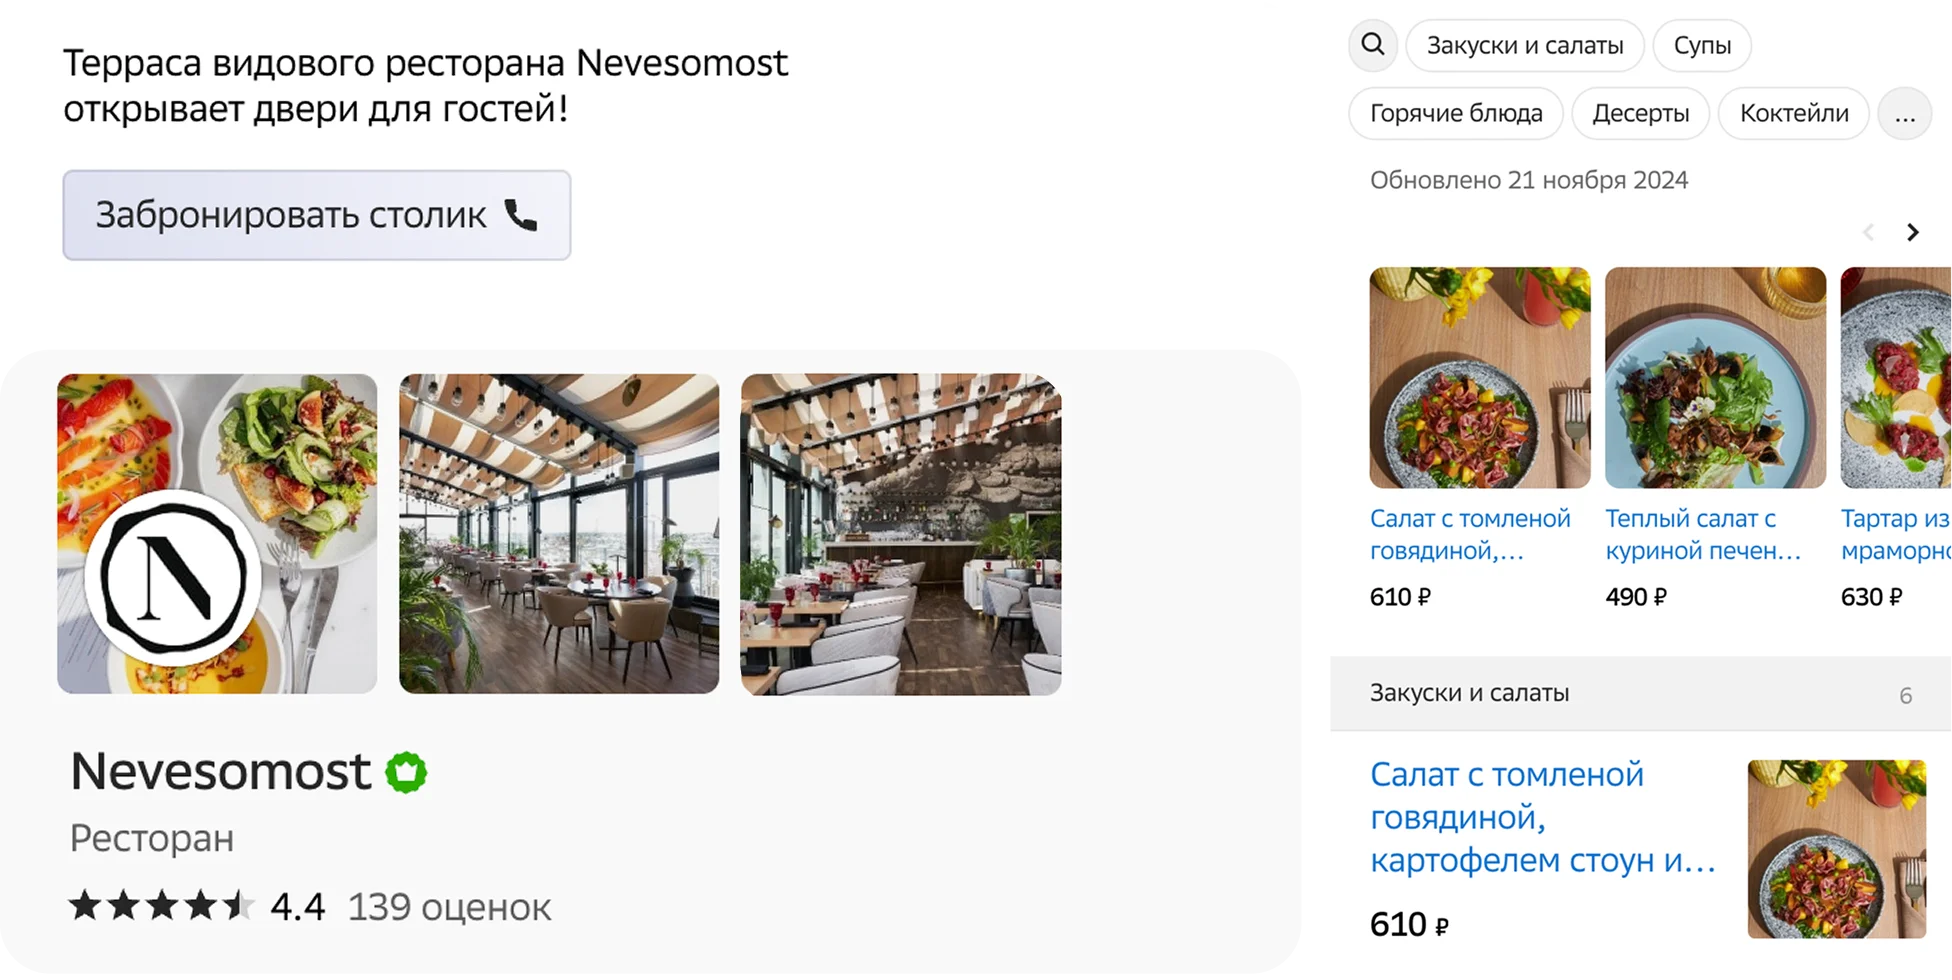This screenshot has height=980, width=1952.
Task: Click the round N logo of the restaurant
Action: click(173, 578)
